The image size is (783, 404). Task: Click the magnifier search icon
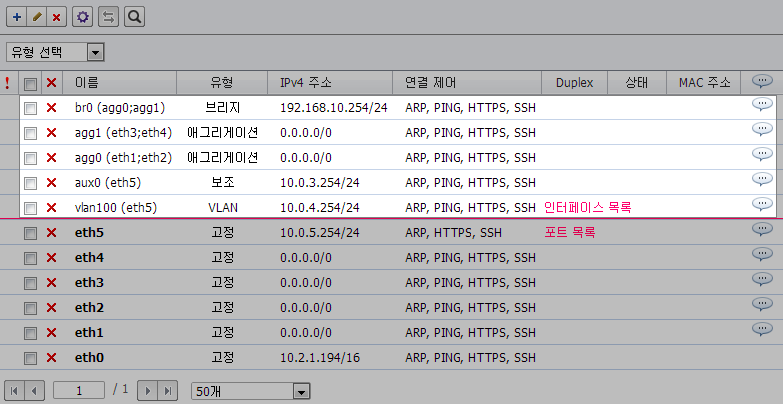pyautogui.click(x=135, y=17)
